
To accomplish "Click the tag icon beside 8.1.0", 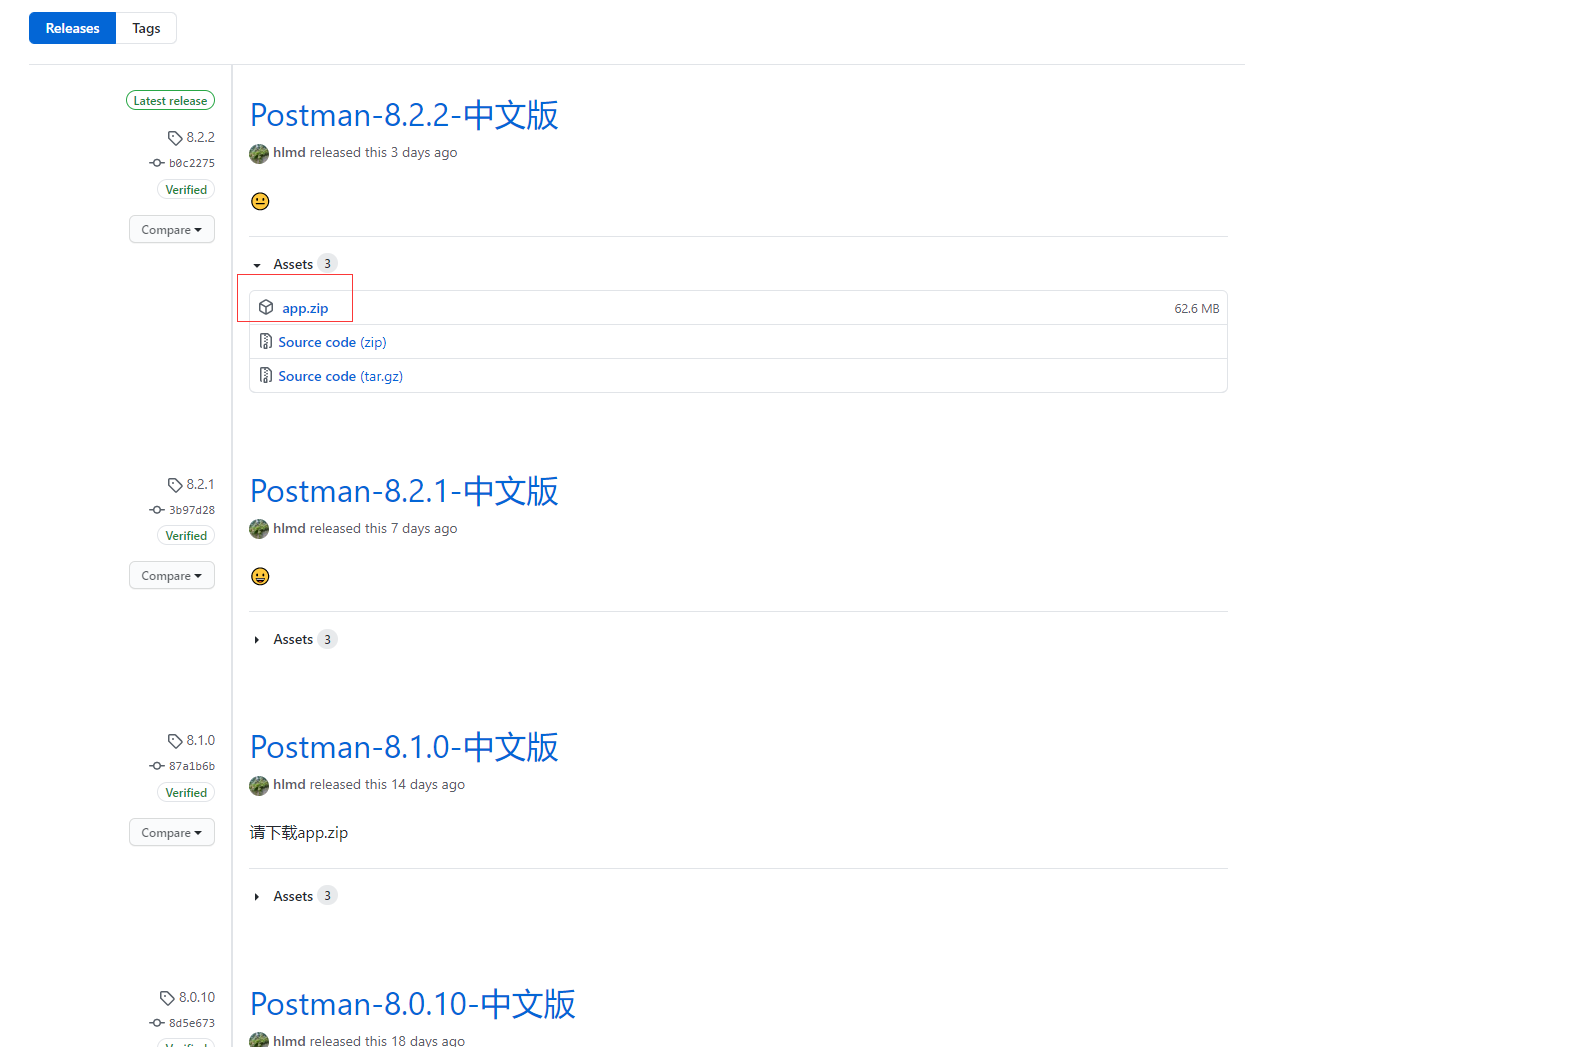I will (175, 741).
